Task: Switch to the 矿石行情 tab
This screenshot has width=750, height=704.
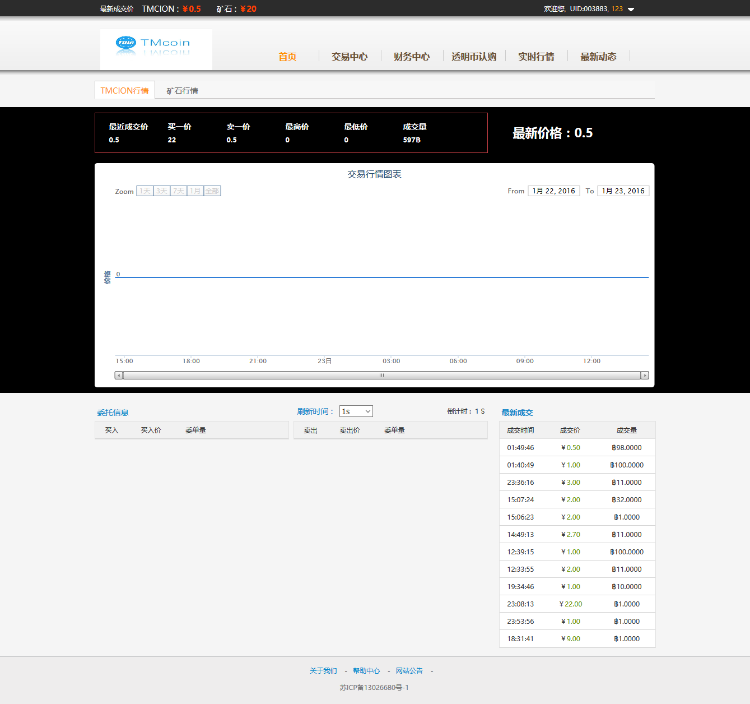Action: pos(182,90)
